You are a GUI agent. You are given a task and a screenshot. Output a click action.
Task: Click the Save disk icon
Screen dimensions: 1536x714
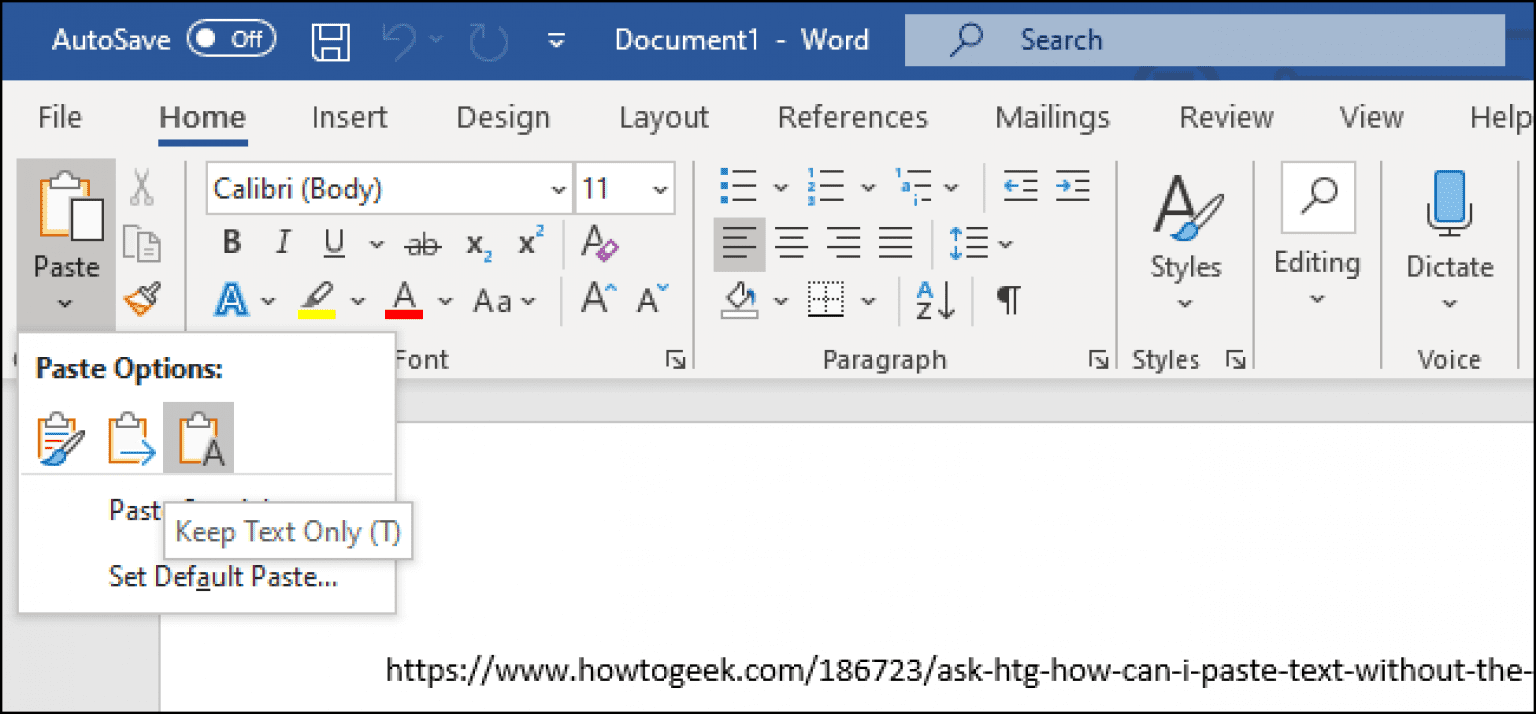pyautogui.click(x=331, y=41)
